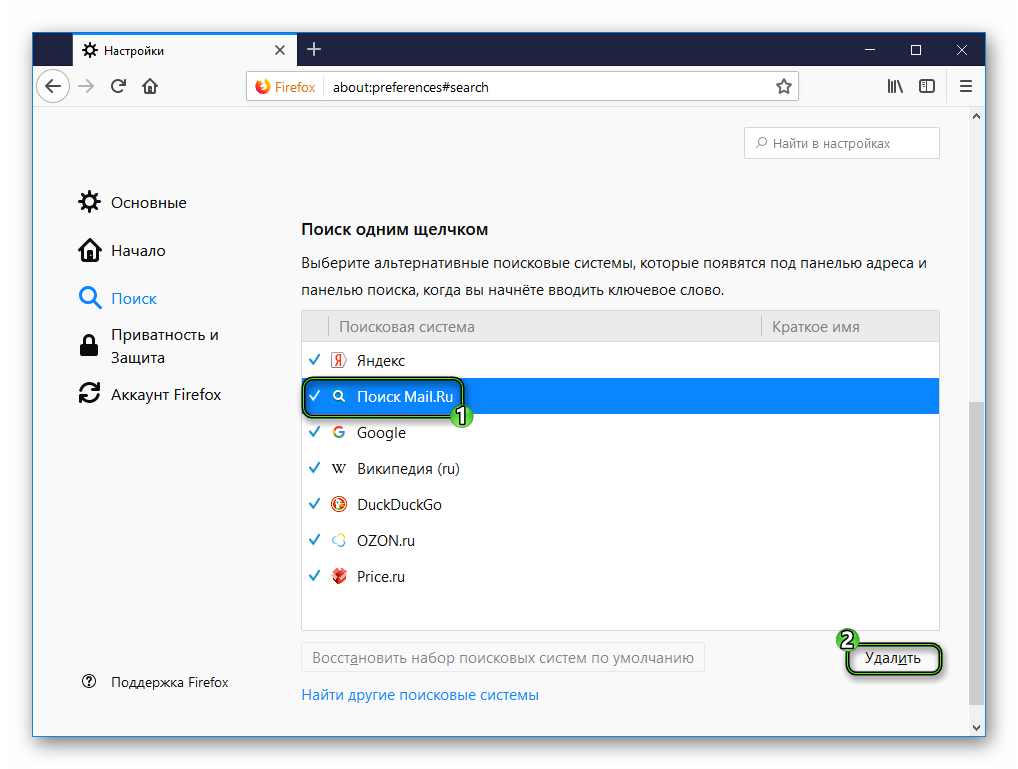This screenshot has height=769, width=1018.
Task: Open the Firefox hamburger menu
Action: tap(965, 86)
